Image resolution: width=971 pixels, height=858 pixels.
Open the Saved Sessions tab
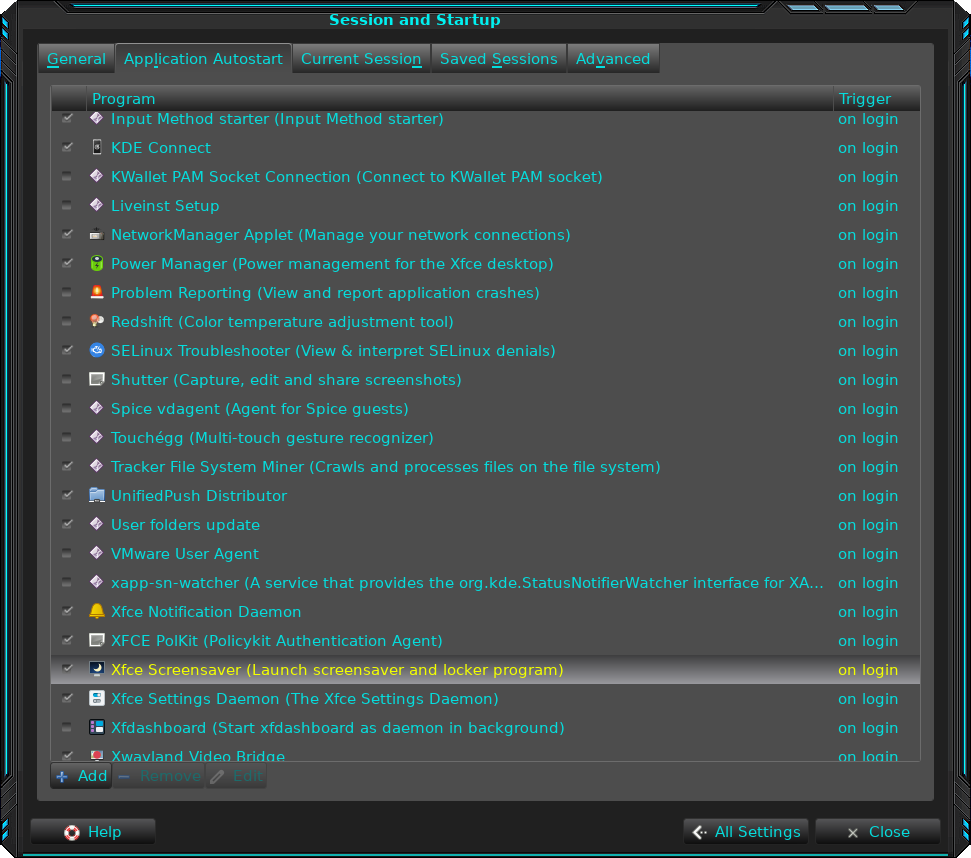point(499,59)
